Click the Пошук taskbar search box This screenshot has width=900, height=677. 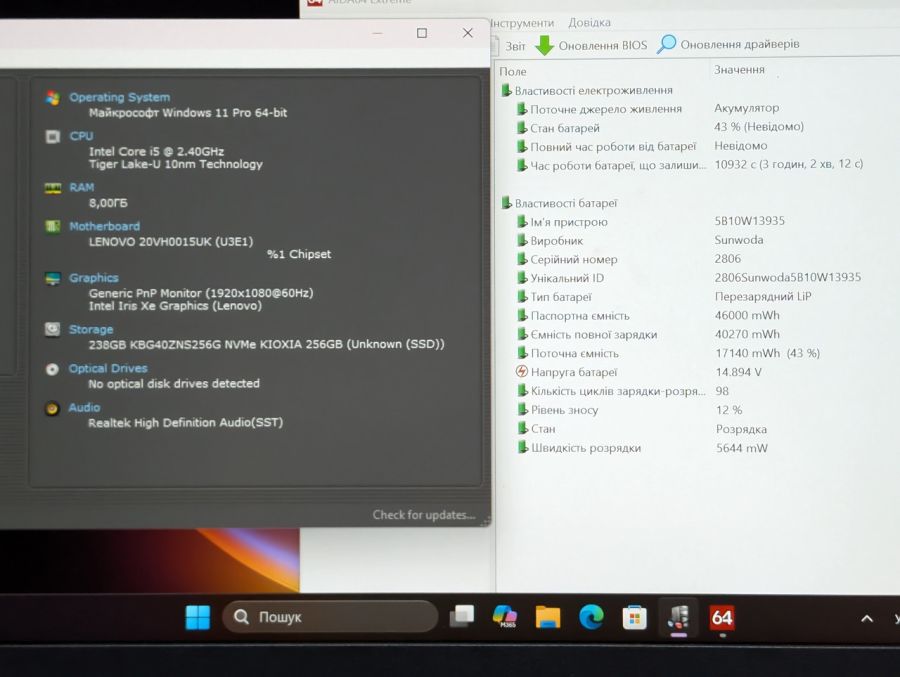[x=329, y=617]
